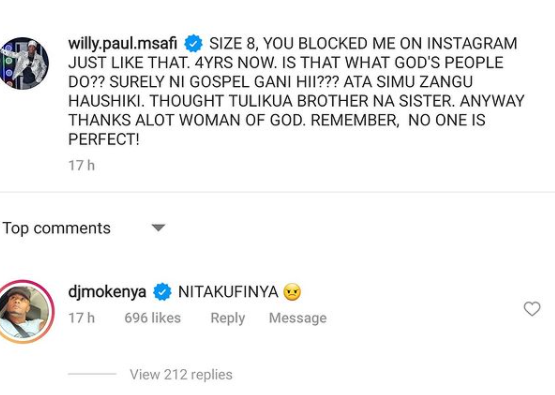
Task: Click the NITAKUFINYA comment text
Action: click(x=228, y=292)
